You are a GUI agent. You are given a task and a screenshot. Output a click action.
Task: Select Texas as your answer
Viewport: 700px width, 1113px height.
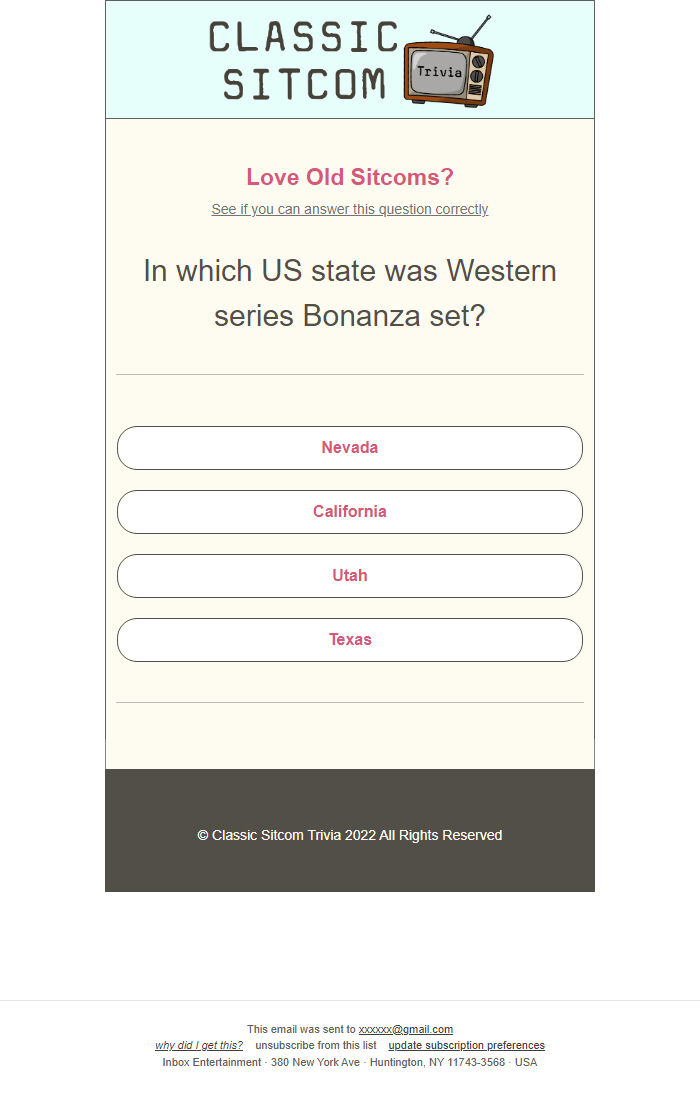[x=350, y=640]
